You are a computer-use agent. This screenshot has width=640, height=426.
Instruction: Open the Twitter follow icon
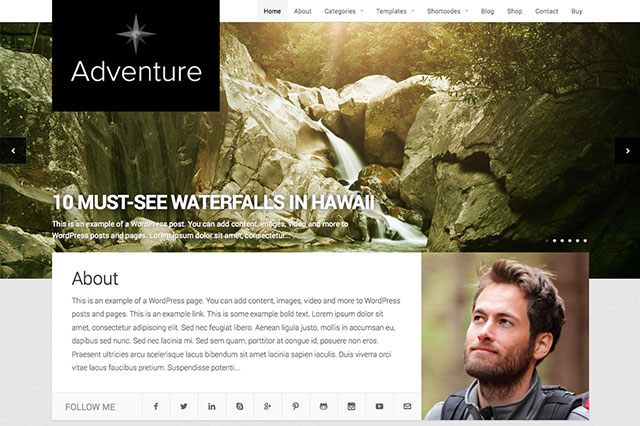point(184,406)
